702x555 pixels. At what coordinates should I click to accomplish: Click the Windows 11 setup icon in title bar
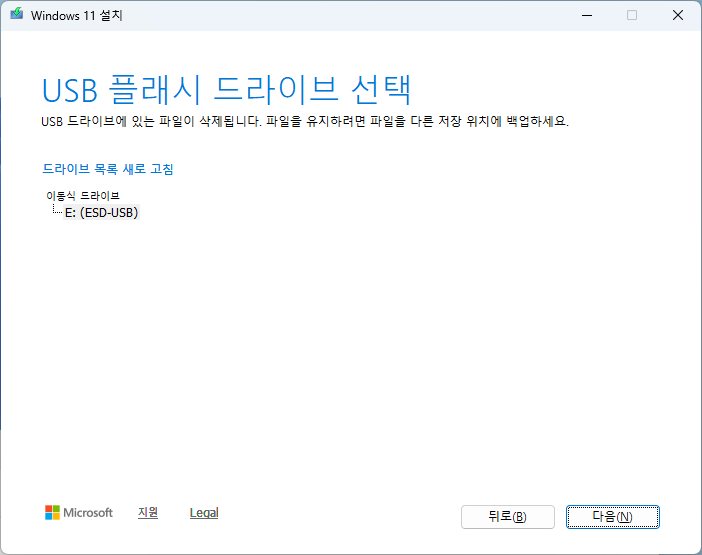pyautogui.click(x=17, y=14)
